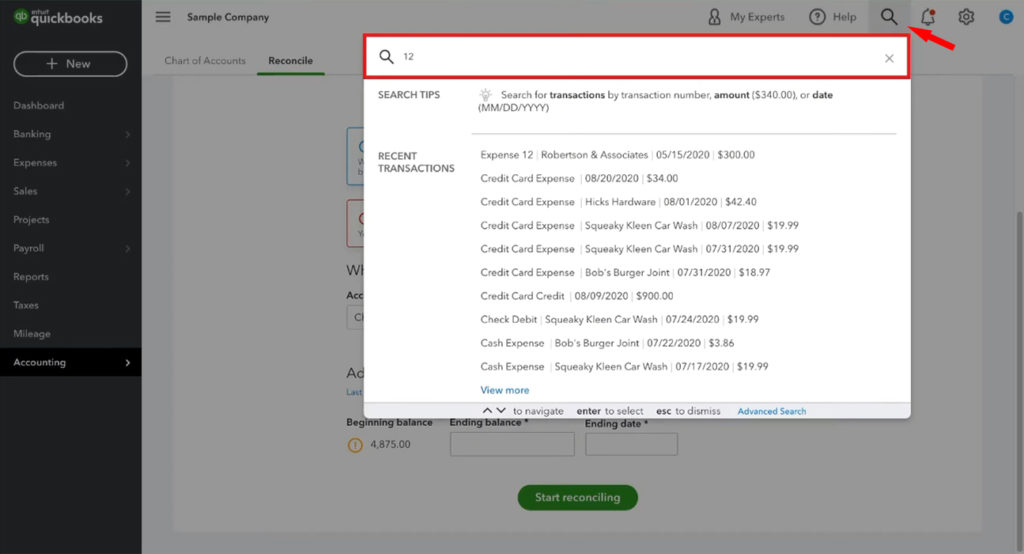Expand the Sales sidebar menu

point(70,191)
